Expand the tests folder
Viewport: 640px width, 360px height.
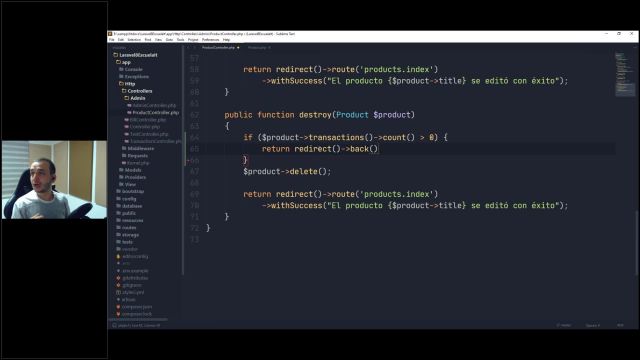pos(125,242)
